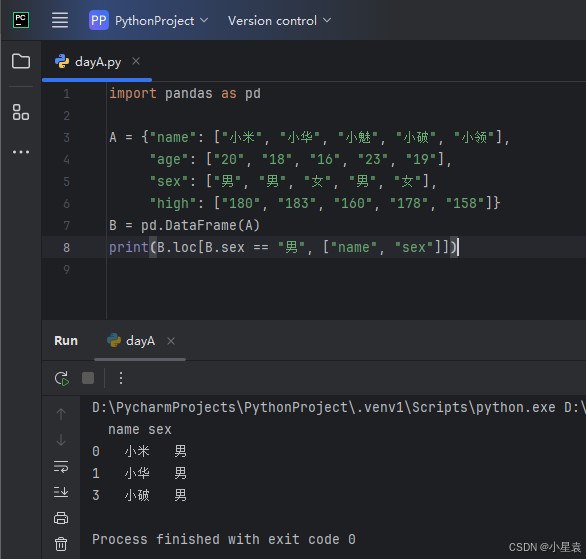Rerun dayA with the rerun icon
The width and height of the screenshot is (586, 559).
pyautogui.click(x=62, y=378)
